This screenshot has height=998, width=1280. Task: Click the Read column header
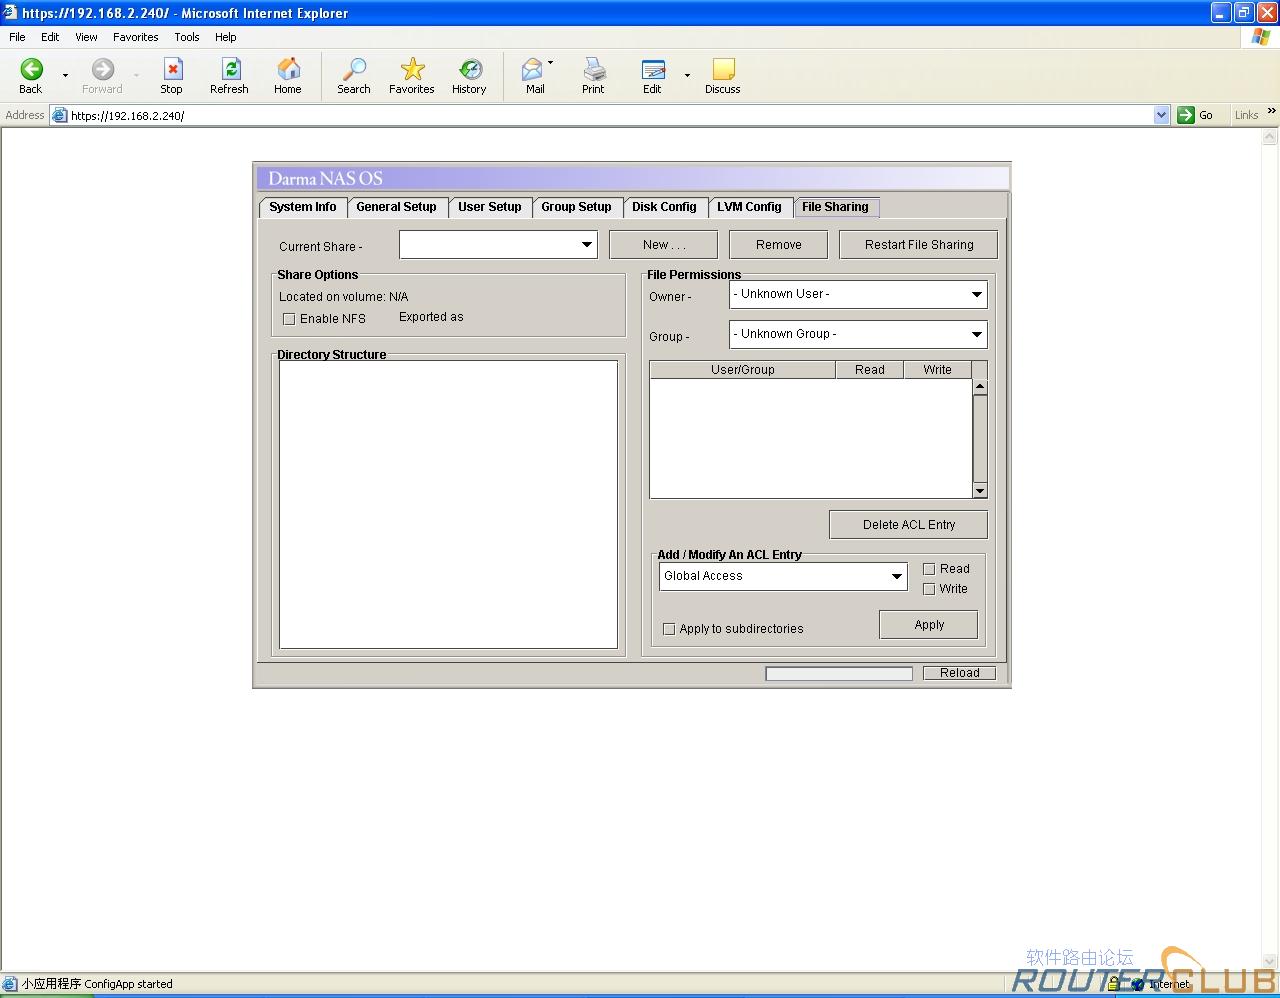pos(870,370)
